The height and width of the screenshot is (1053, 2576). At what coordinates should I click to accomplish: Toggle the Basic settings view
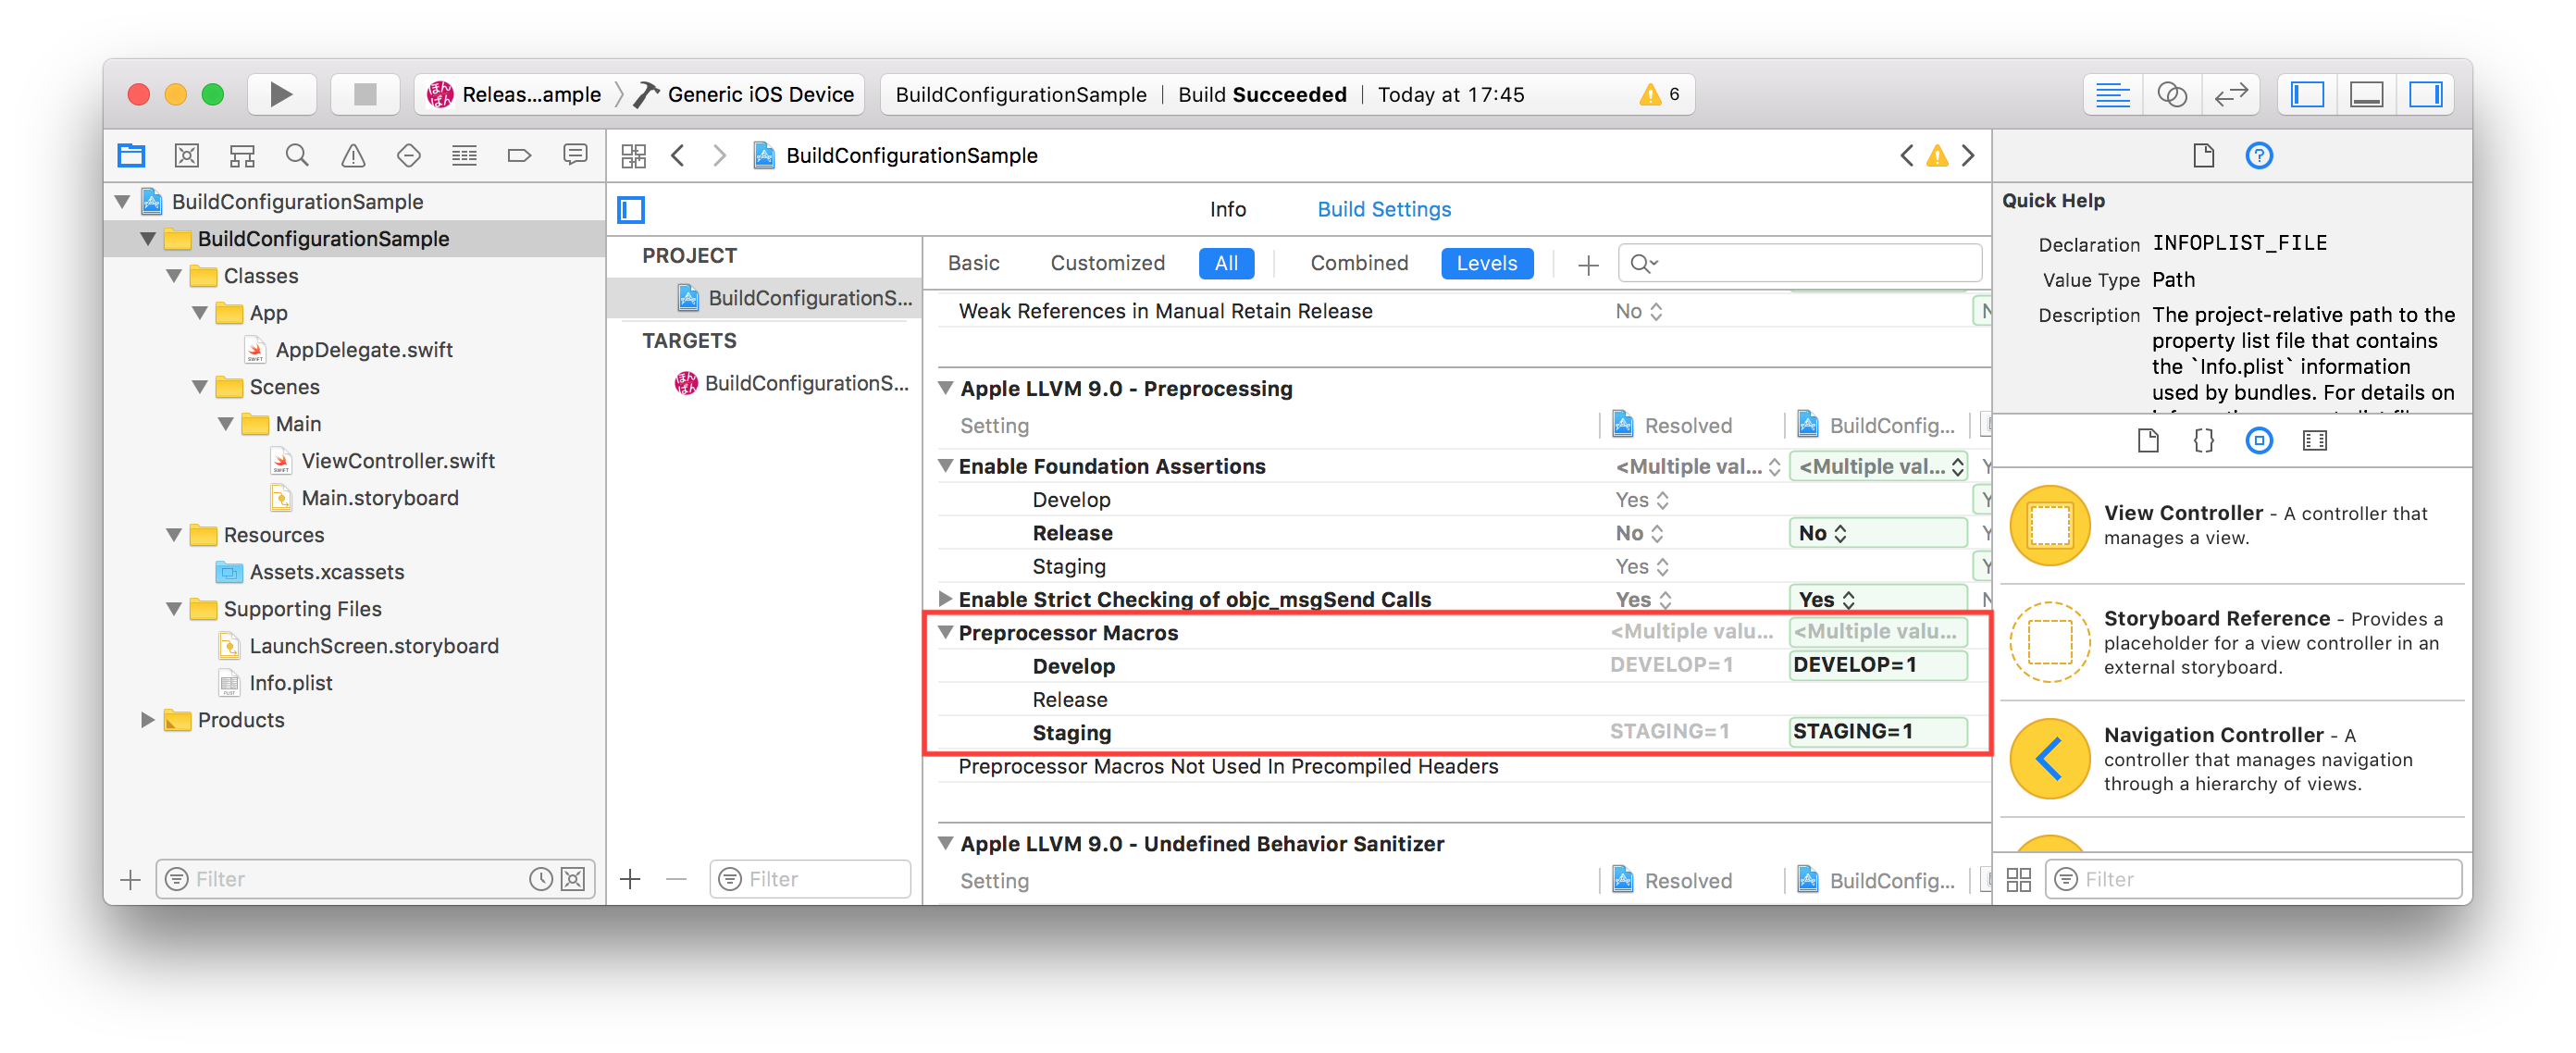[x=973, y=263]
